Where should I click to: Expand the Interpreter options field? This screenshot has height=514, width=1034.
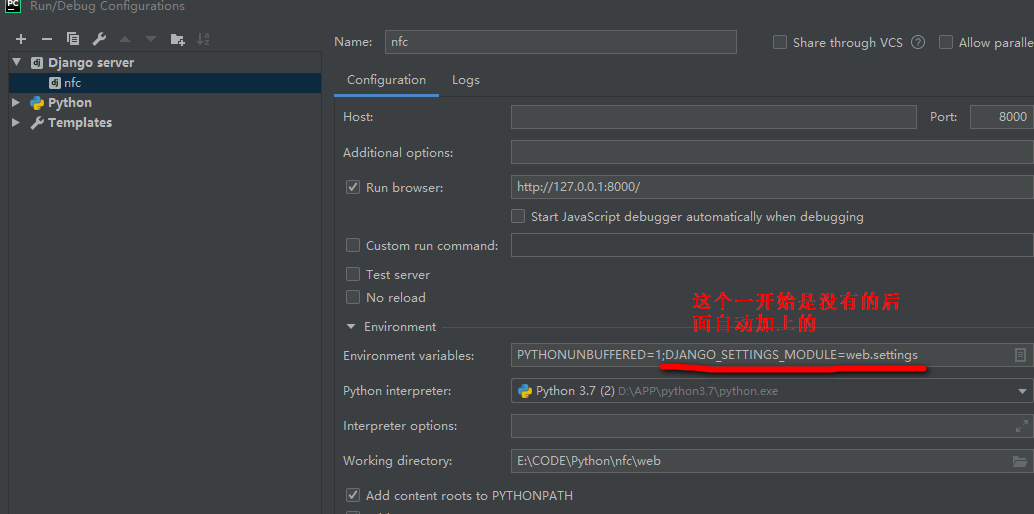coord(1021,426)
